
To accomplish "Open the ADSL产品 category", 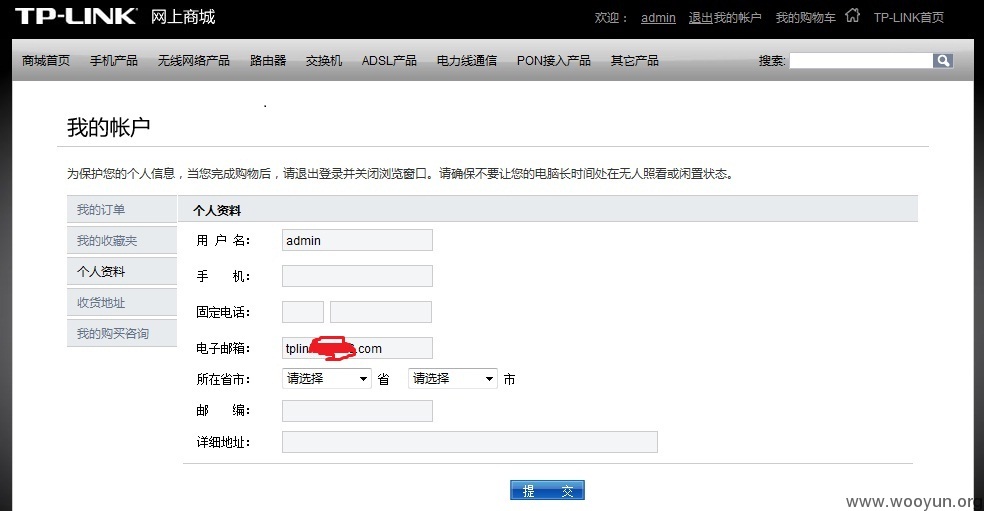I will click(x=389, y=60).
